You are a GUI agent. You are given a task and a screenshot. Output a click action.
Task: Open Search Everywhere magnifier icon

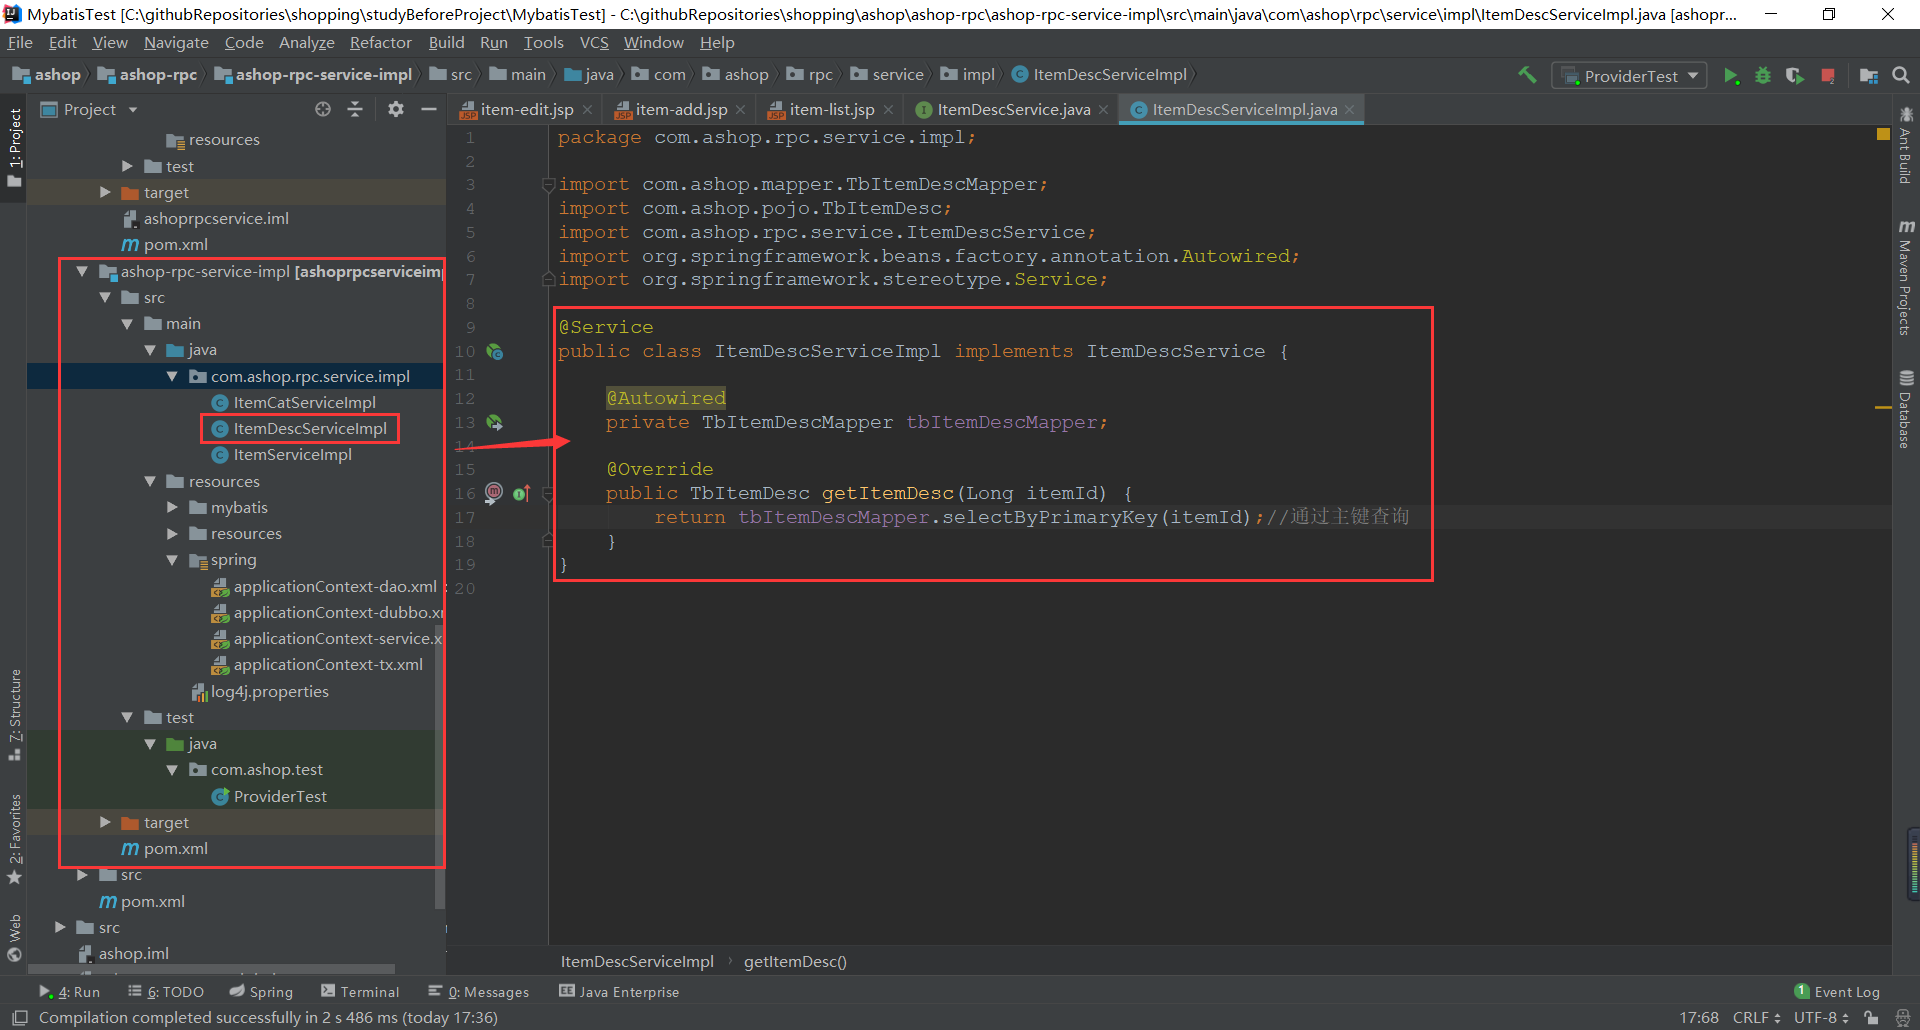point(1901,75)
